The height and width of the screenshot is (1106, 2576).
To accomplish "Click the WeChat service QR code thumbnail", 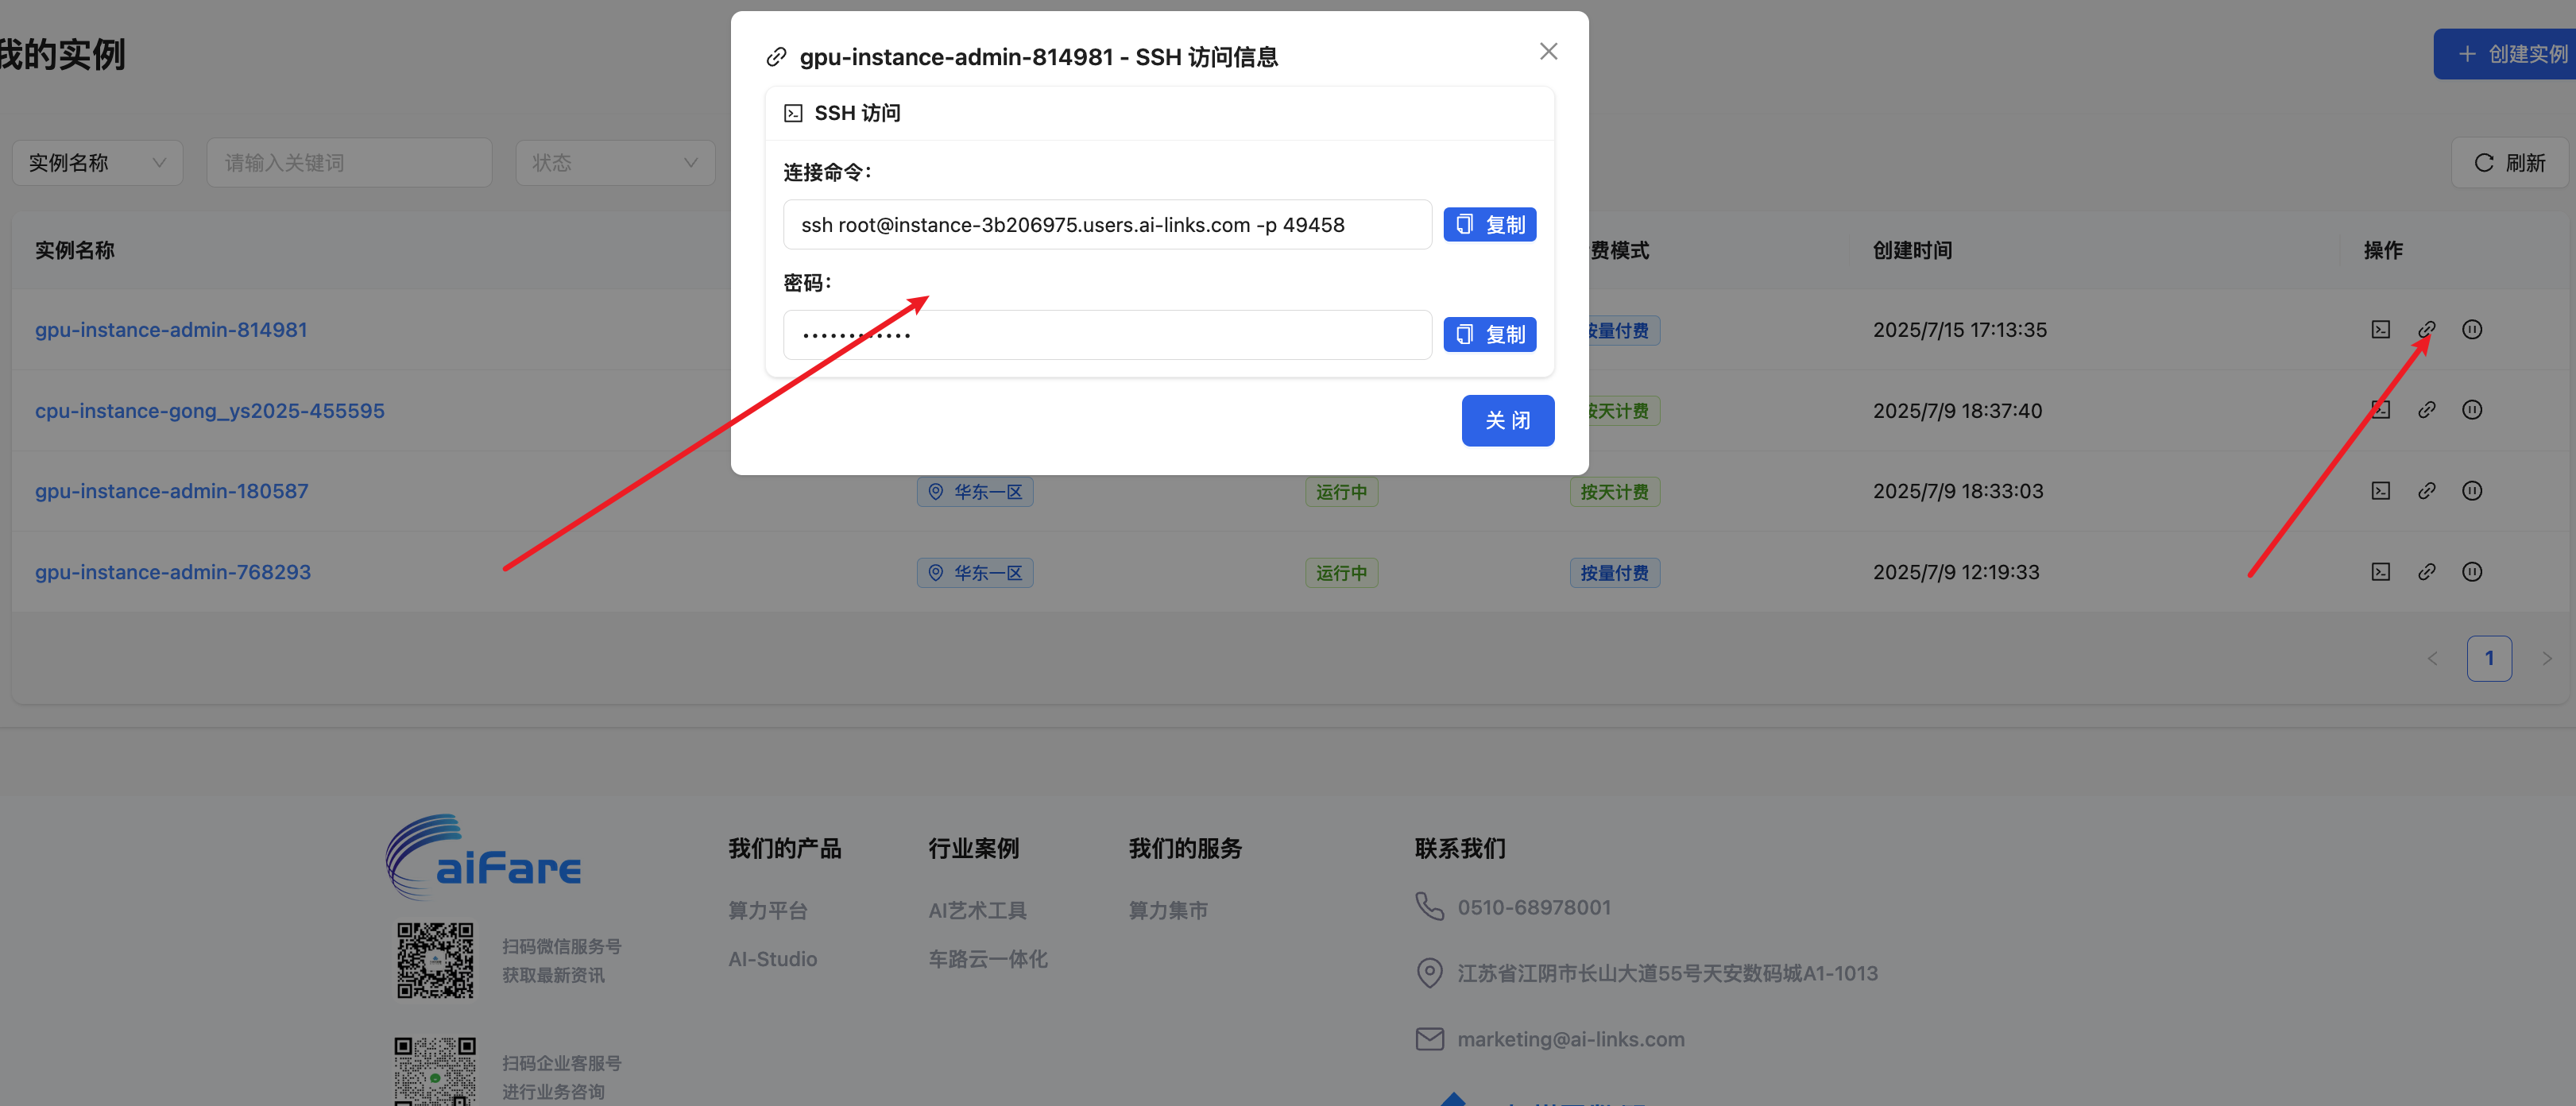I will click(435, 960).
